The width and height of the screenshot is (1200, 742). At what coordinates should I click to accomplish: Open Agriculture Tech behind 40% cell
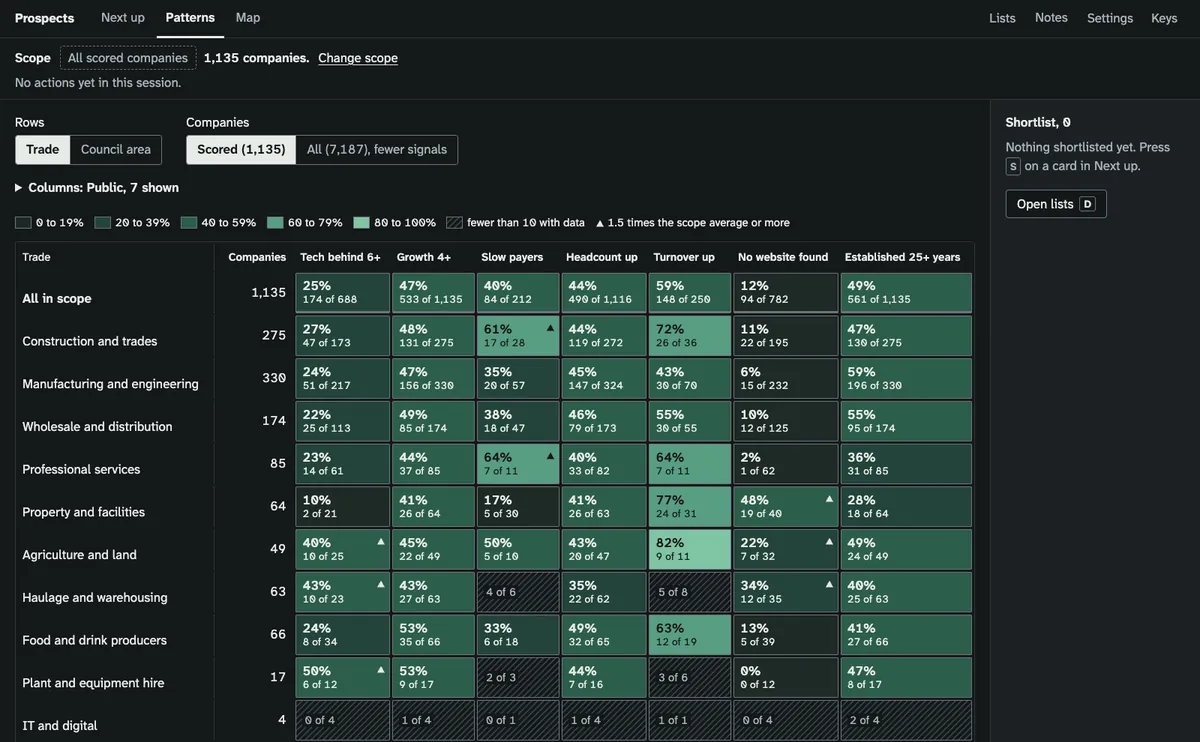pyautogui.click(x=342, y=549)
